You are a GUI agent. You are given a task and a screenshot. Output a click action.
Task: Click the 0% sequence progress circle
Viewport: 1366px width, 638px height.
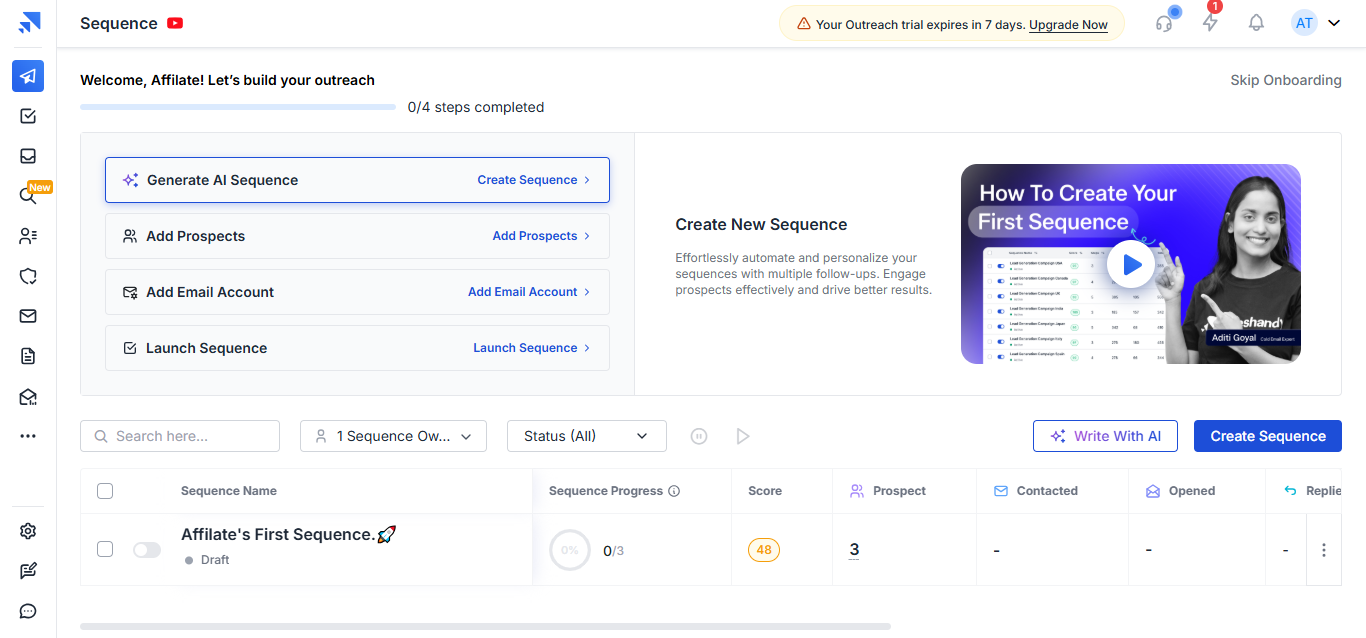[x=570, y=550]
